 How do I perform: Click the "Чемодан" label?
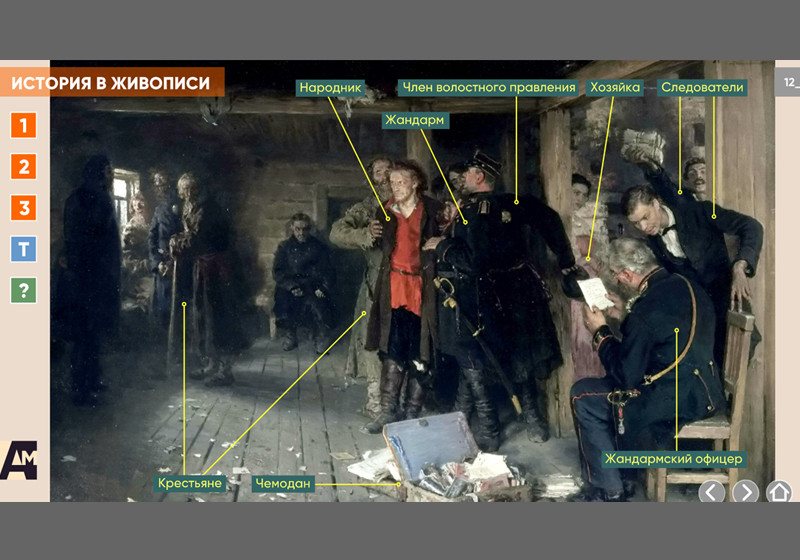point(283,484)
